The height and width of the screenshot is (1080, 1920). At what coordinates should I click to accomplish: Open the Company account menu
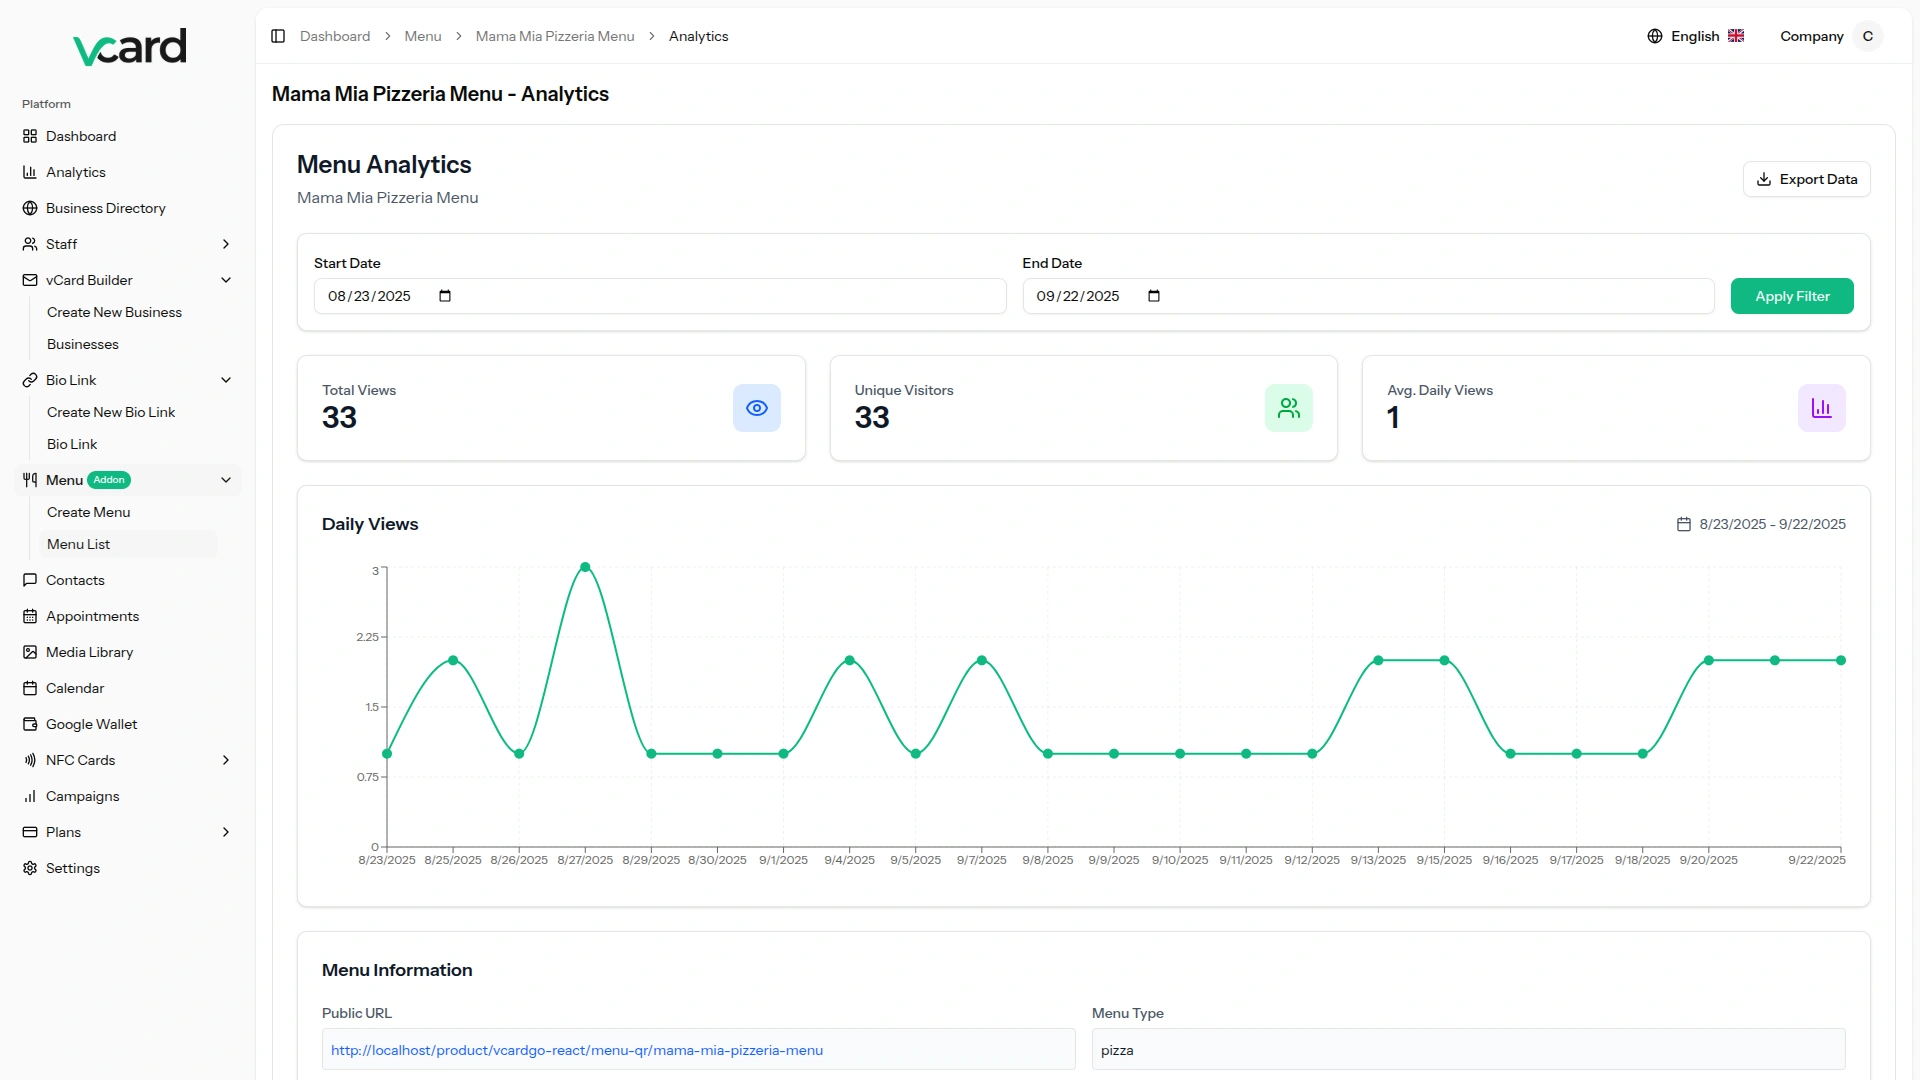(1831, 36)
